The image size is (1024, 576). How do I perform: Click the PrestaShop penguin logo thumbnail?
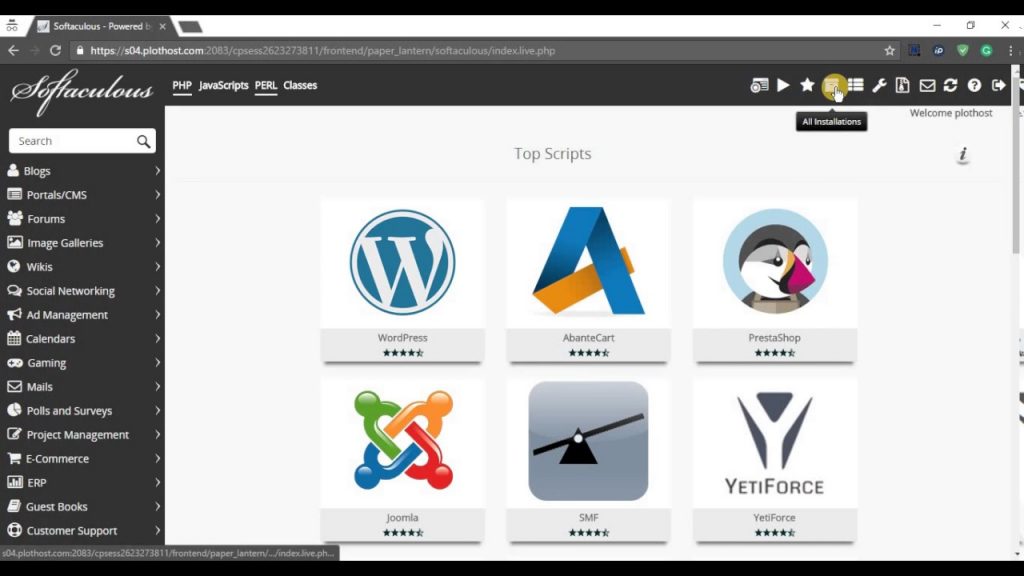[x=775, y=261]
